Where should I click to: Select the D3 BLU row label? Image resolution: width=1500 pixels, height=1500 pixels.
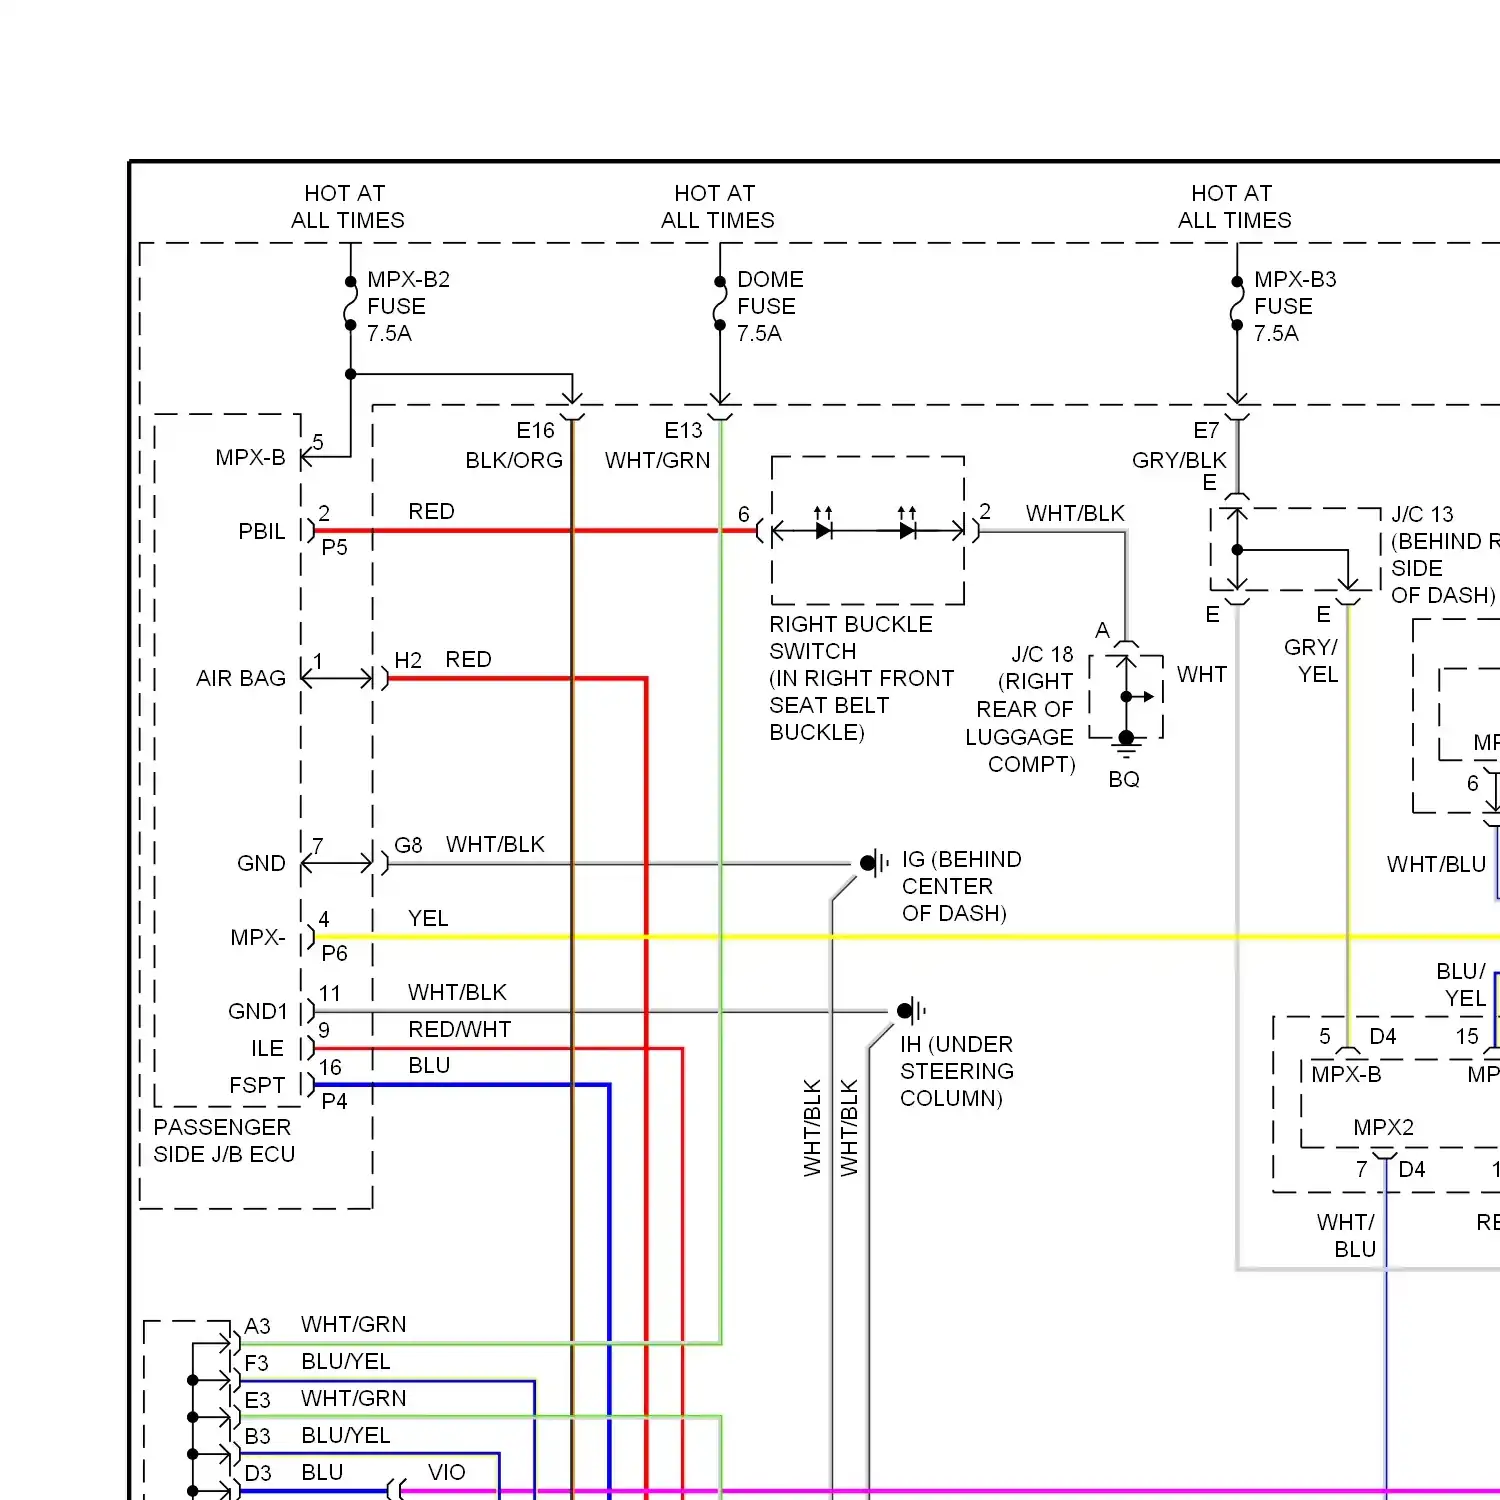click(294, 1473)
